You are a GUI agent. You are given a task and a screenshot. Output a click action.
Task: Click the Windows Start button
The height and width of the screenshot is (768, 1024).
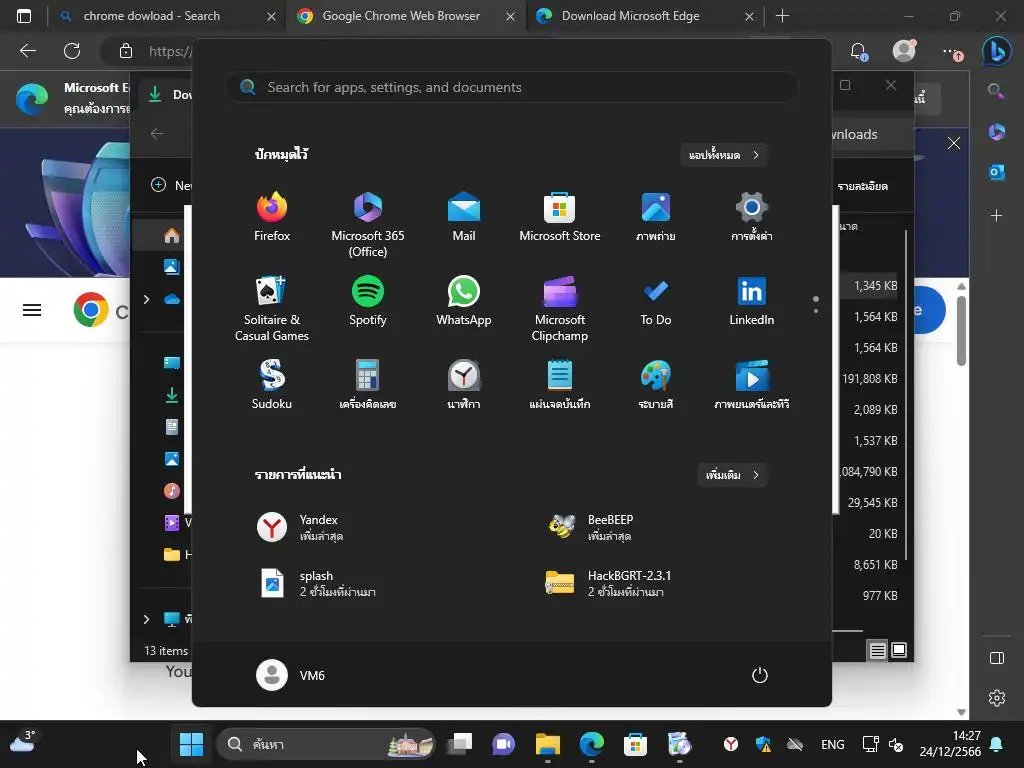[x=191, y=744]
